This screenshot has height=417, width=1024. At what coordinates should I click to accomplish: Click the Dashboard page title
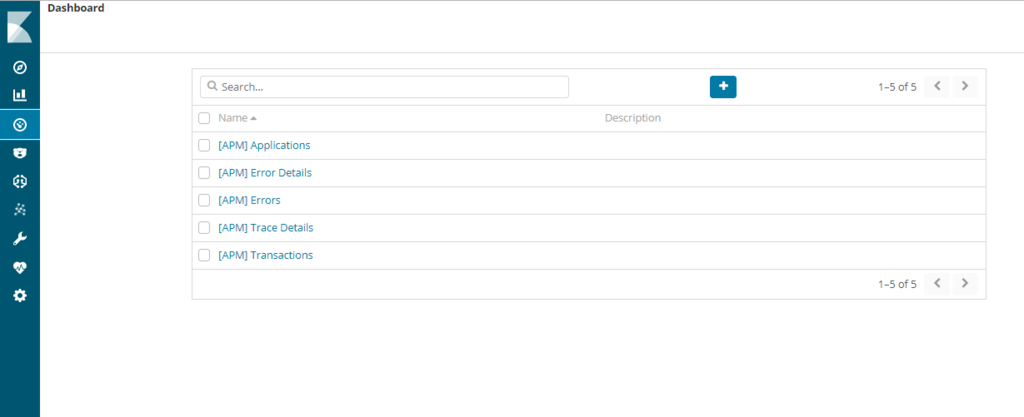pyautogui.click(x=76, y=8)
